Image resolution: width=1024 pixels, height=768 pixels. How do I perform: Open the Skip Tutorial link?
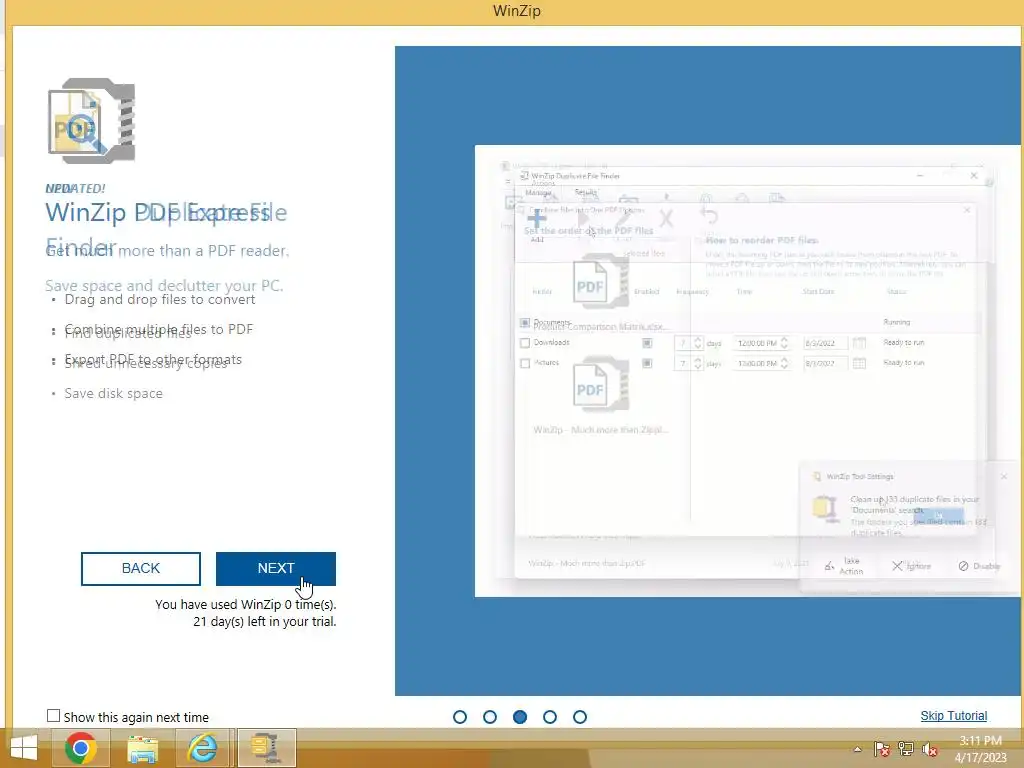click(953, 716)
